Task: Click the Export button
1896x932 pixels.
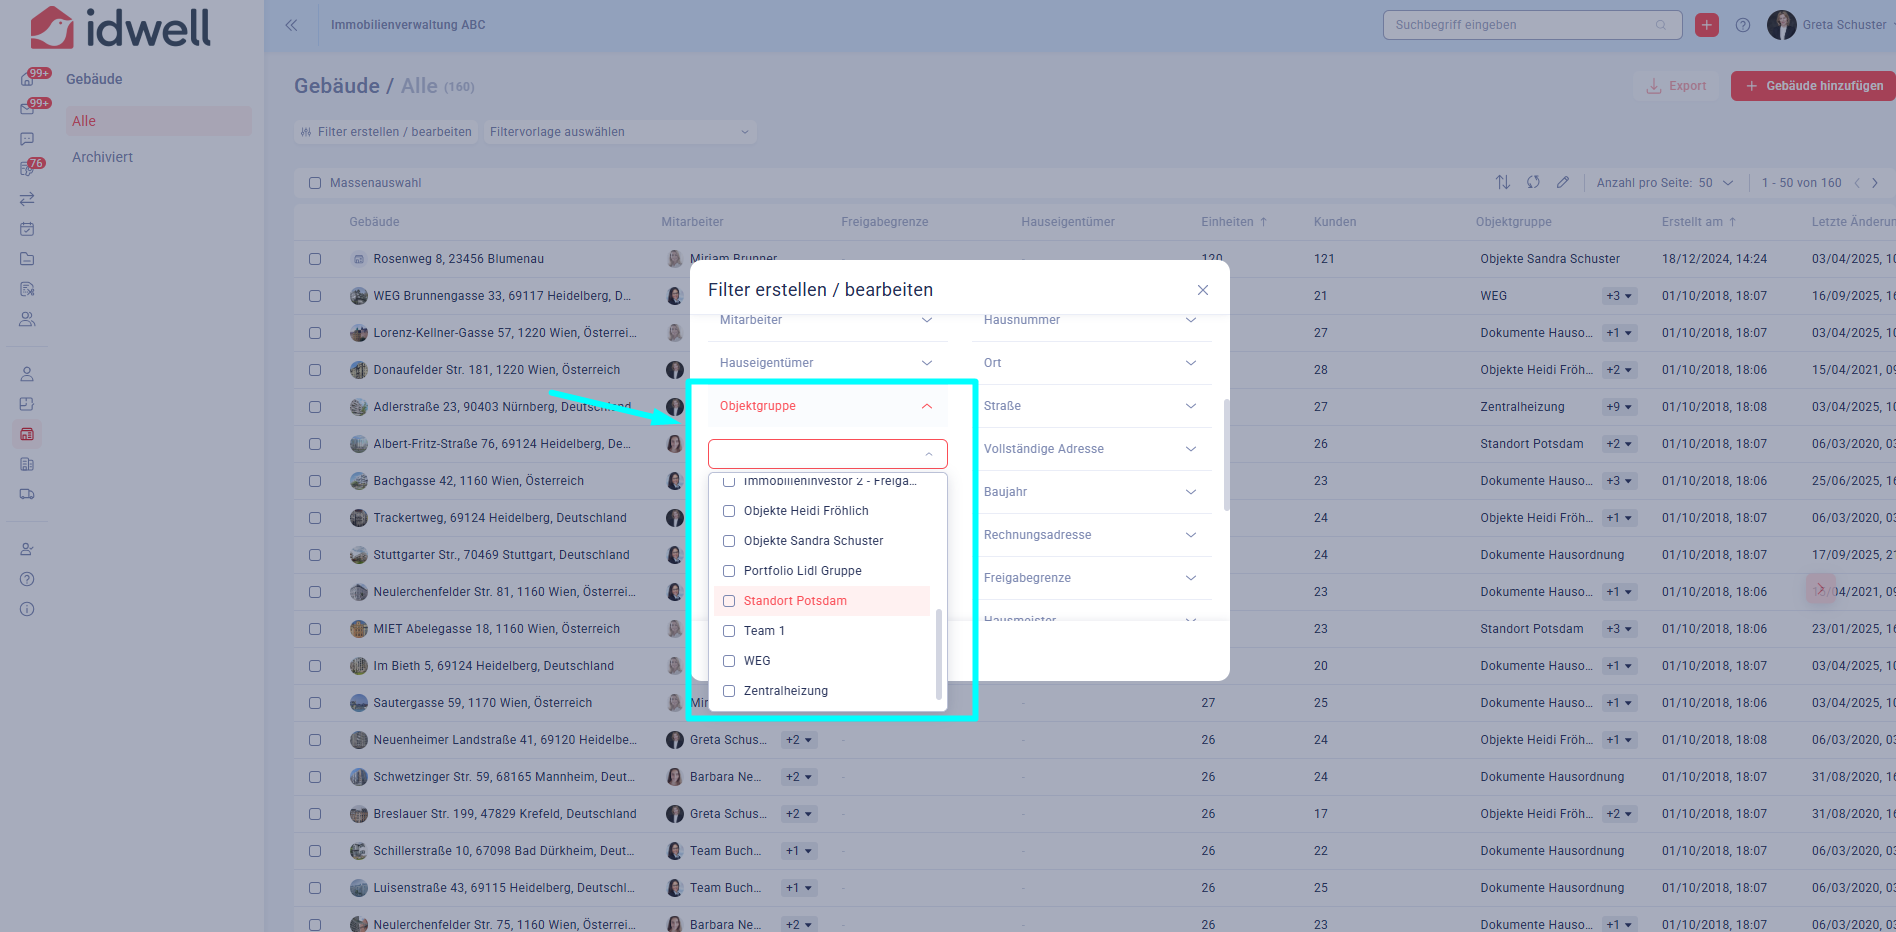Action: (x=1677, y=86)
